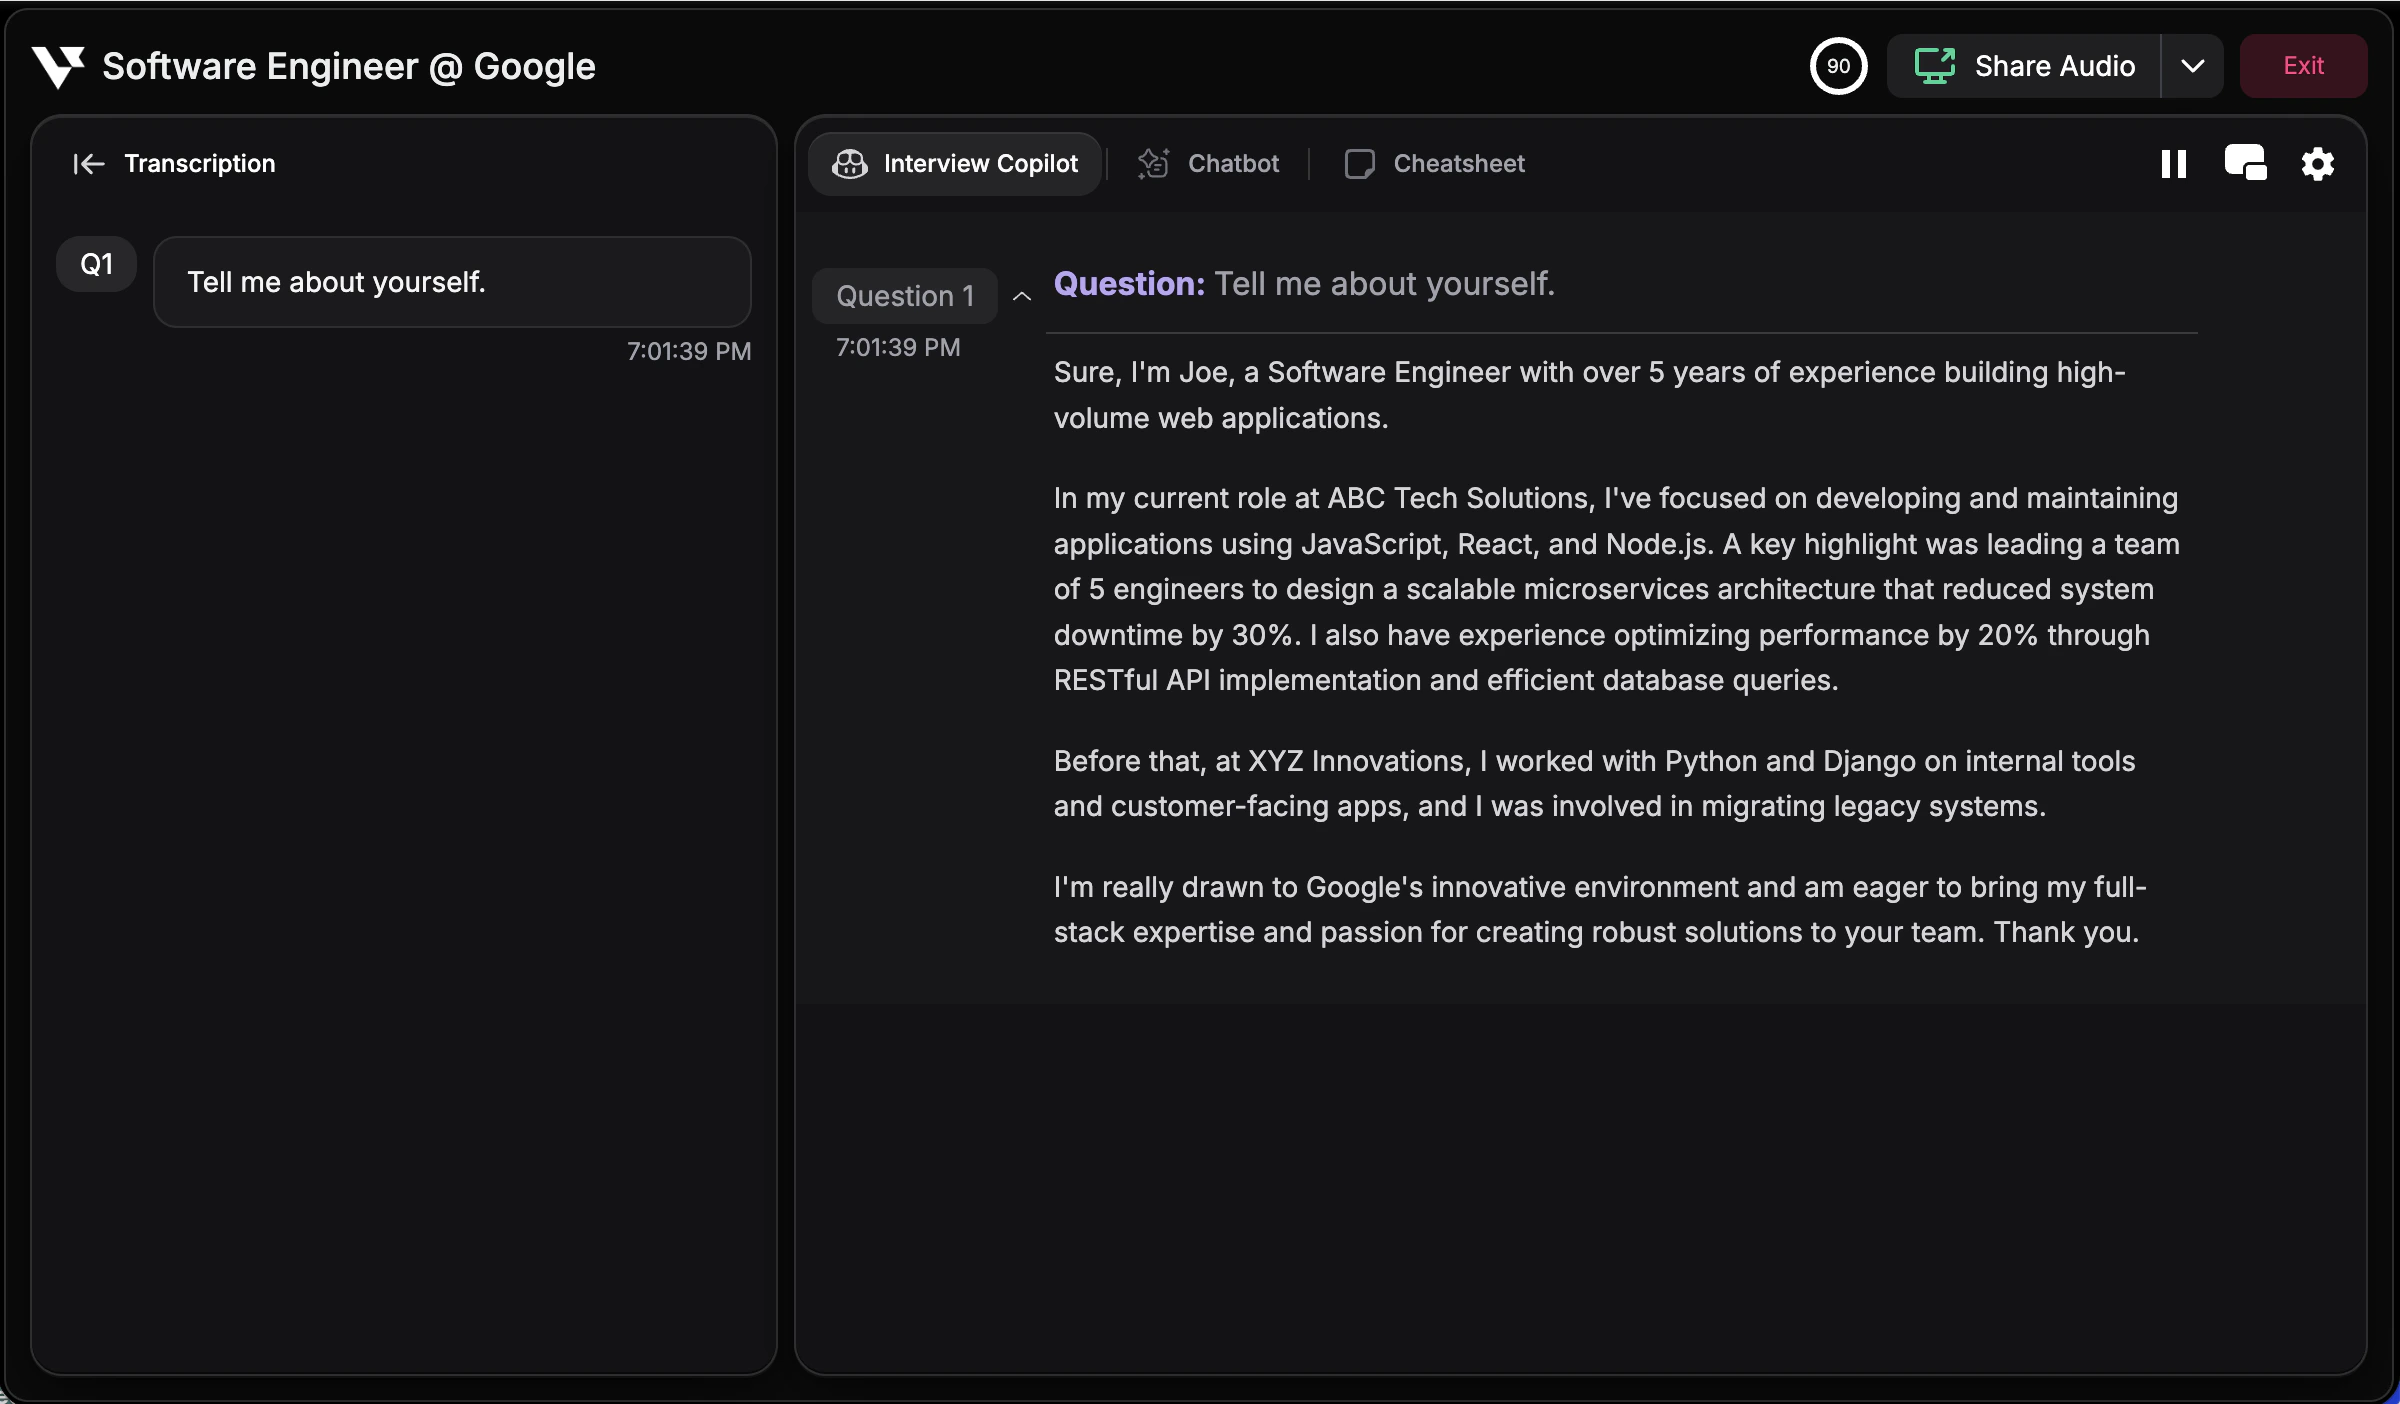Click the Chatbot sparkle icon
This screenshot has width=2400, height=1404.
[x=1153, y=164]
